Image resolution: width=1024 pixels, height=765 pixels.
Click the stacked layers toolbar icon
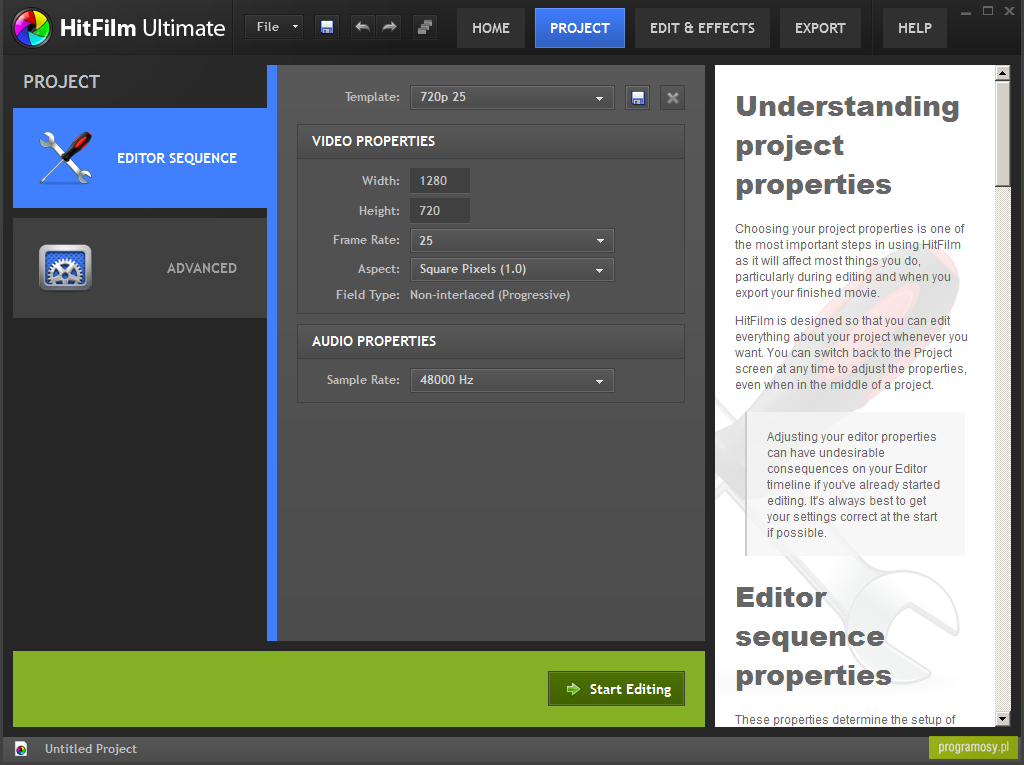pyautogui.click(x=425, y=27)
